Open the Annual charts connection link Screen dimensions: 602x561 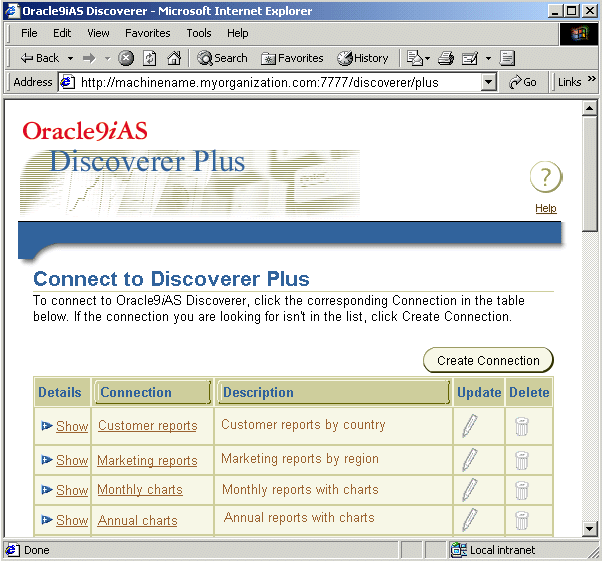click(137, 520)
